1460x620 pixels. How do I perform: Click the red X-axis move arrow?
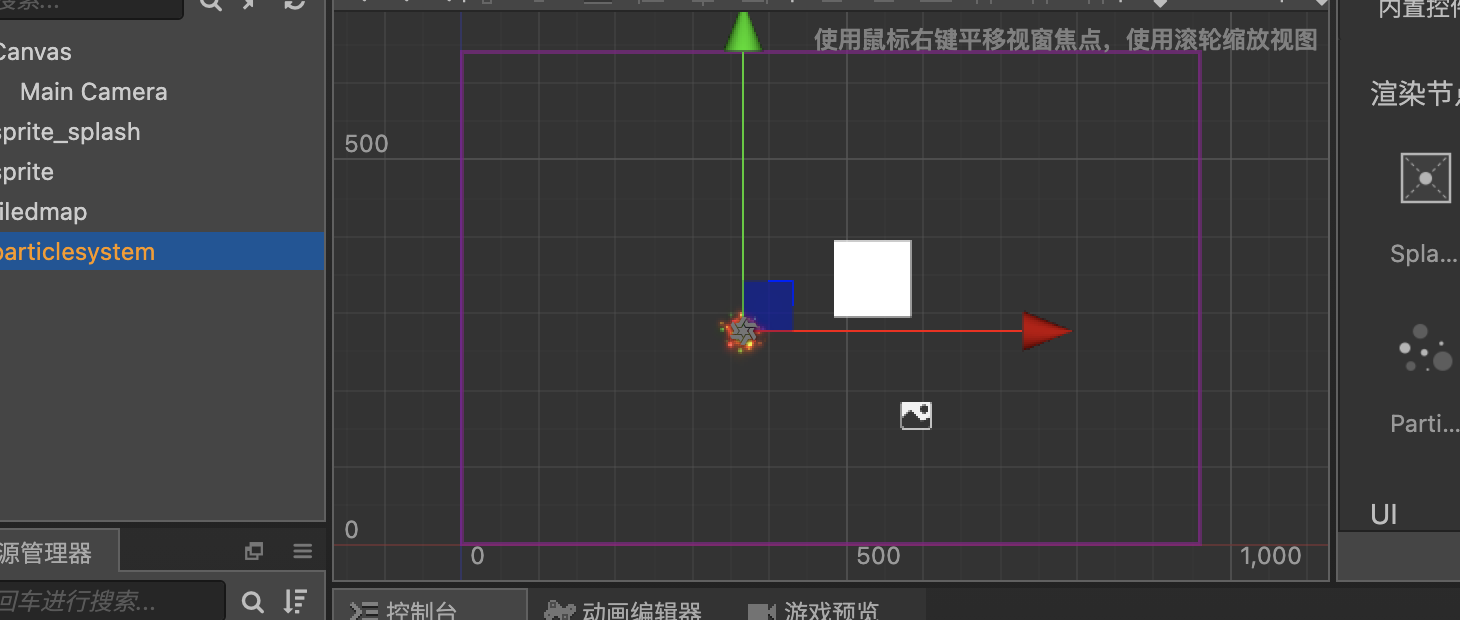click(x=1046, y=331)
